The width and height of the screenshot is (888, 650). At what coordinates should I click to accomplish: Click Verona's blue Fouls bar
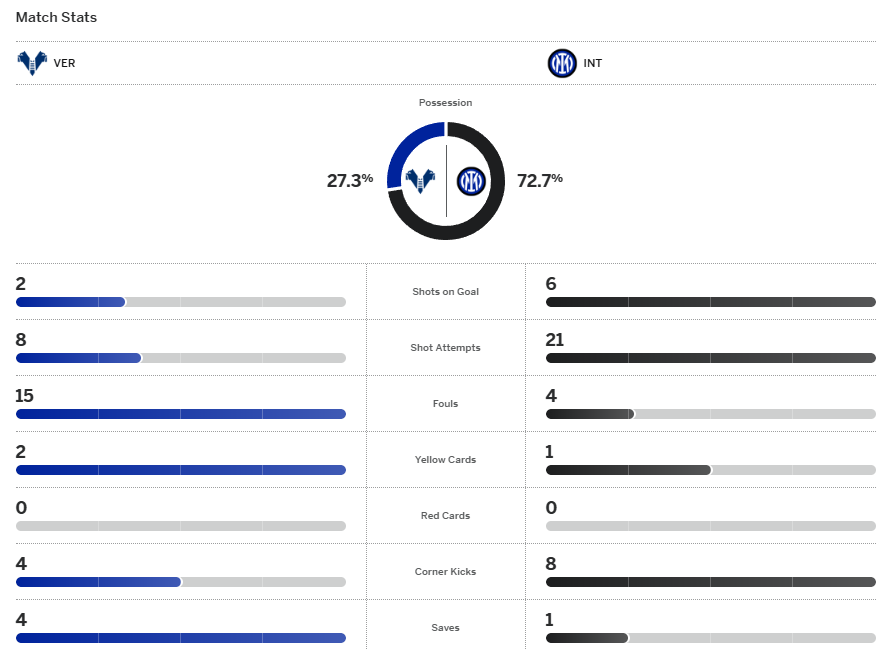point(180,414)
